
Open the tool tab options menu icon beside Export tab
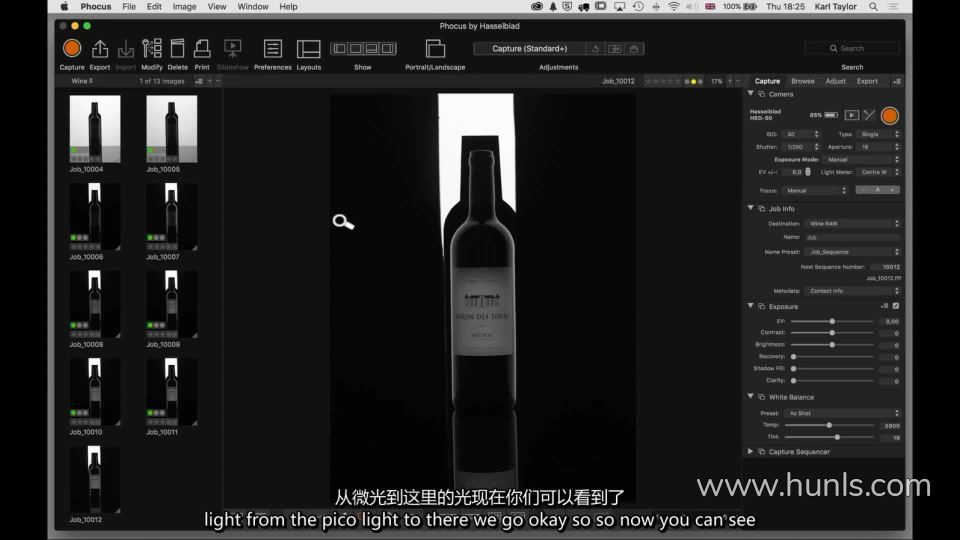[x=897, y=81]
